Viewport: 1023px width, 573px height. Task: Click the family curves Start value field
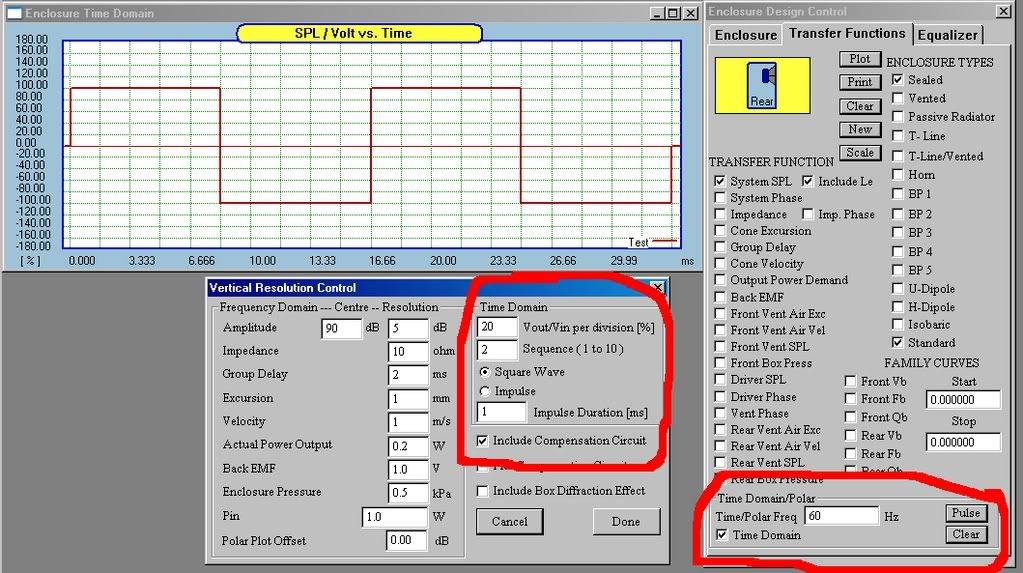[x=963, y=399]
